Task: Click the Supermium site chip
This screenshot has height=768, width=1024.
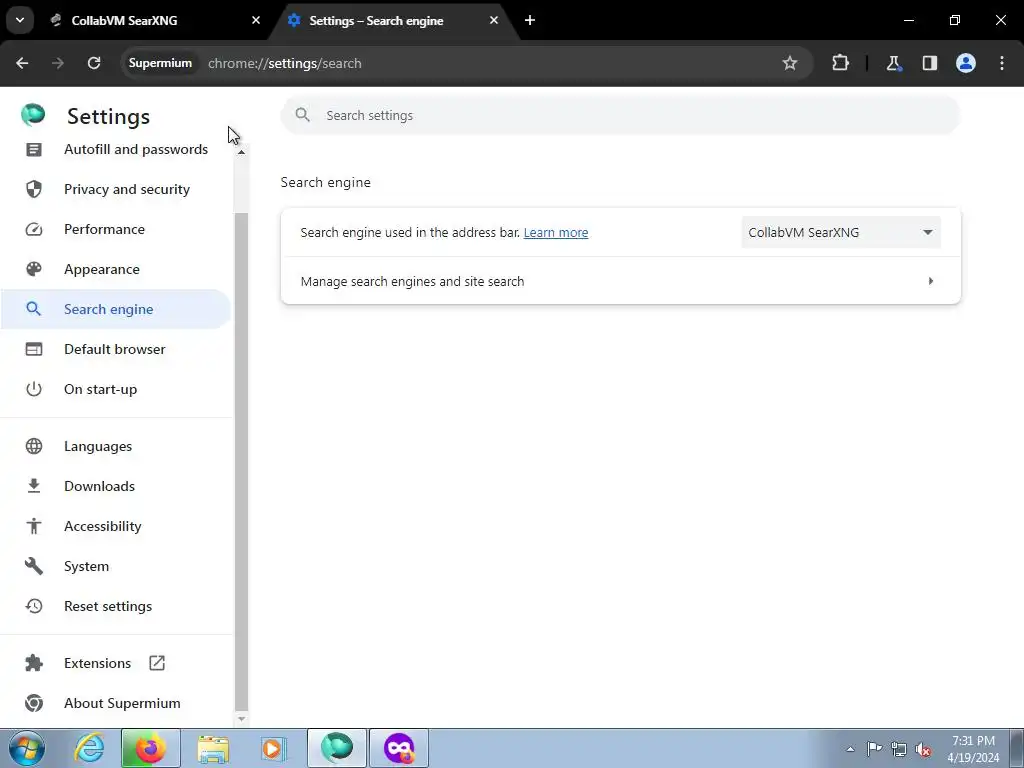Action: (x=160, y=63)
